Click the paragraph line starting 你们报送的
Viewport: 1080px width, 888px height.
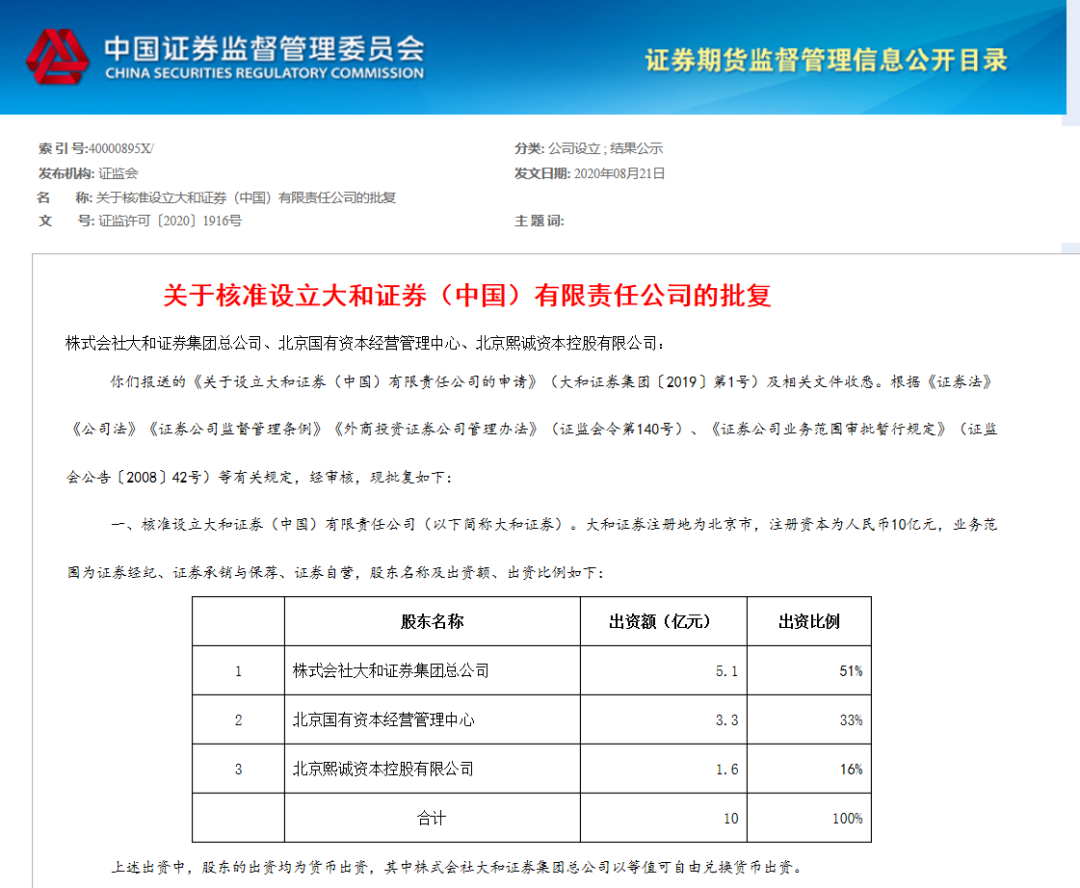(551, 382)
